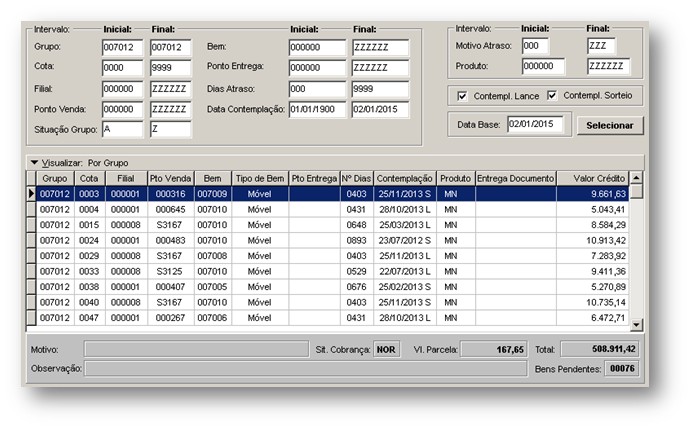Click the Bem Final input field

click(x=380, y=48)
